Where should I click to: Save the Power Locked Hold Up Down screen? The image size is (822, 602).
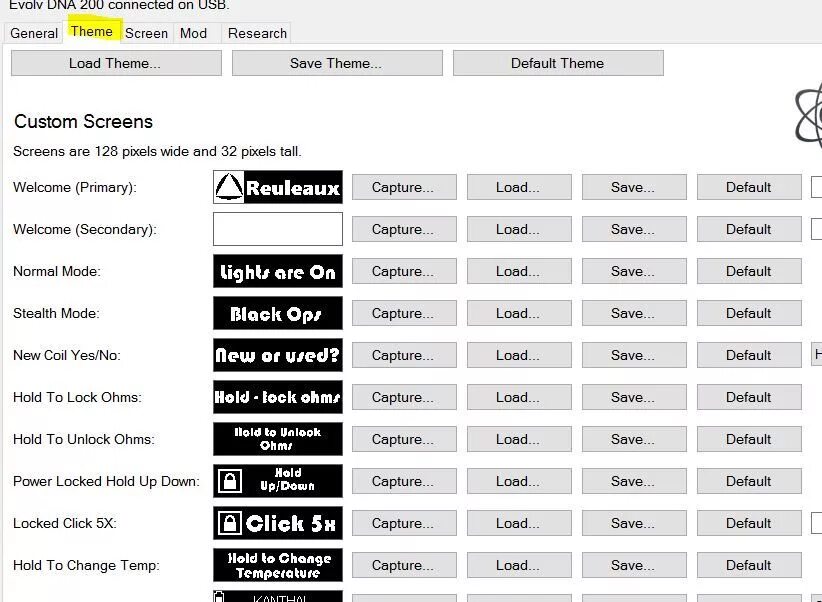[634, 481]
